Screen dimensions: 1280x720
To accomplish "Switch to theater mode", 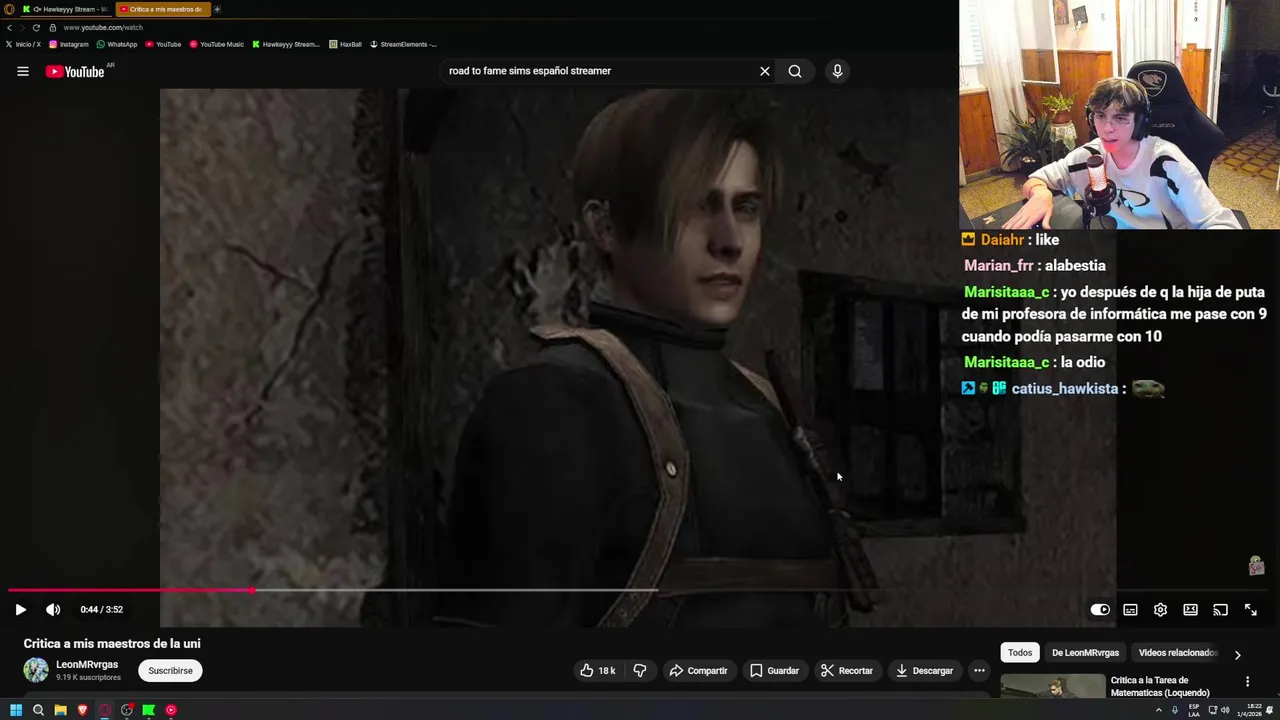I will click(x=1190, y=610).
